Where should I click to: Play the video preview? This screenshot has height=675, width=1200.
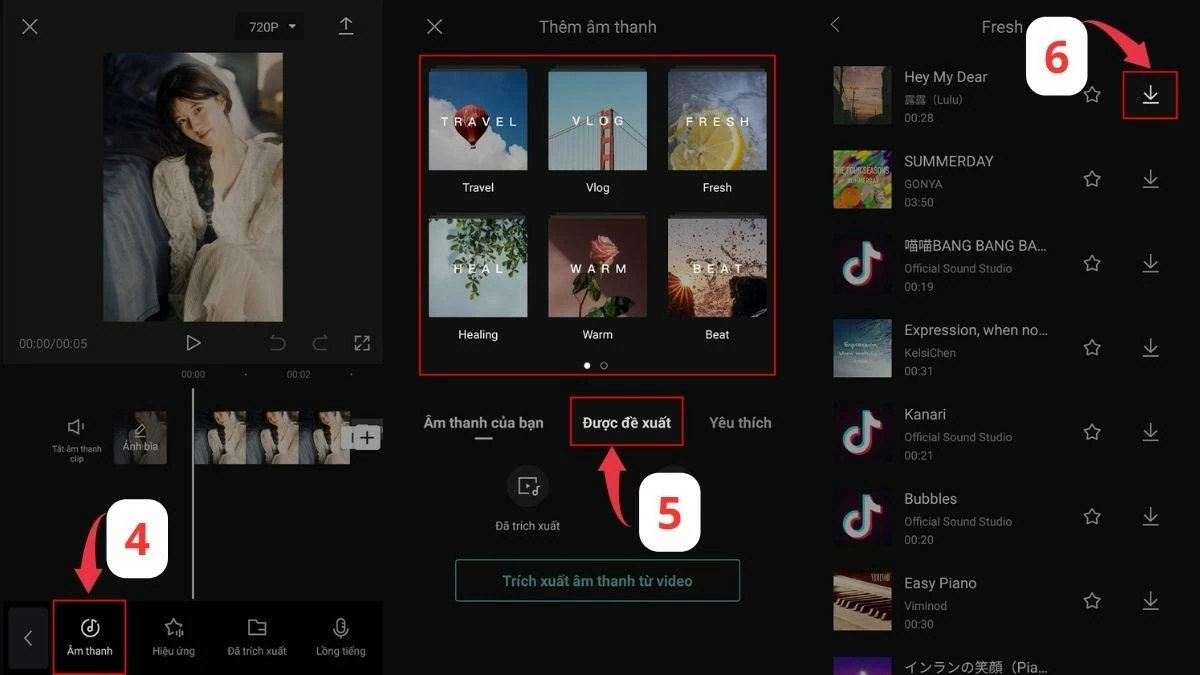click(193, 343)
